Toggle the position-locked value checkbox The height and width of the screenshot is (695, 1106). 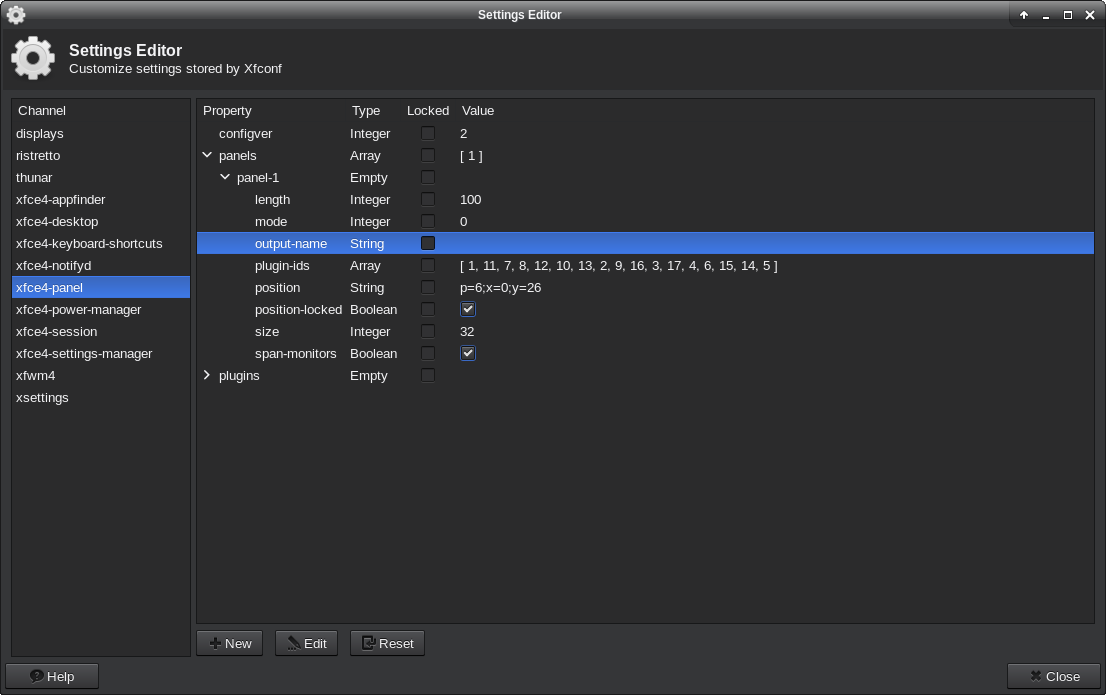(x=468, y=310)
